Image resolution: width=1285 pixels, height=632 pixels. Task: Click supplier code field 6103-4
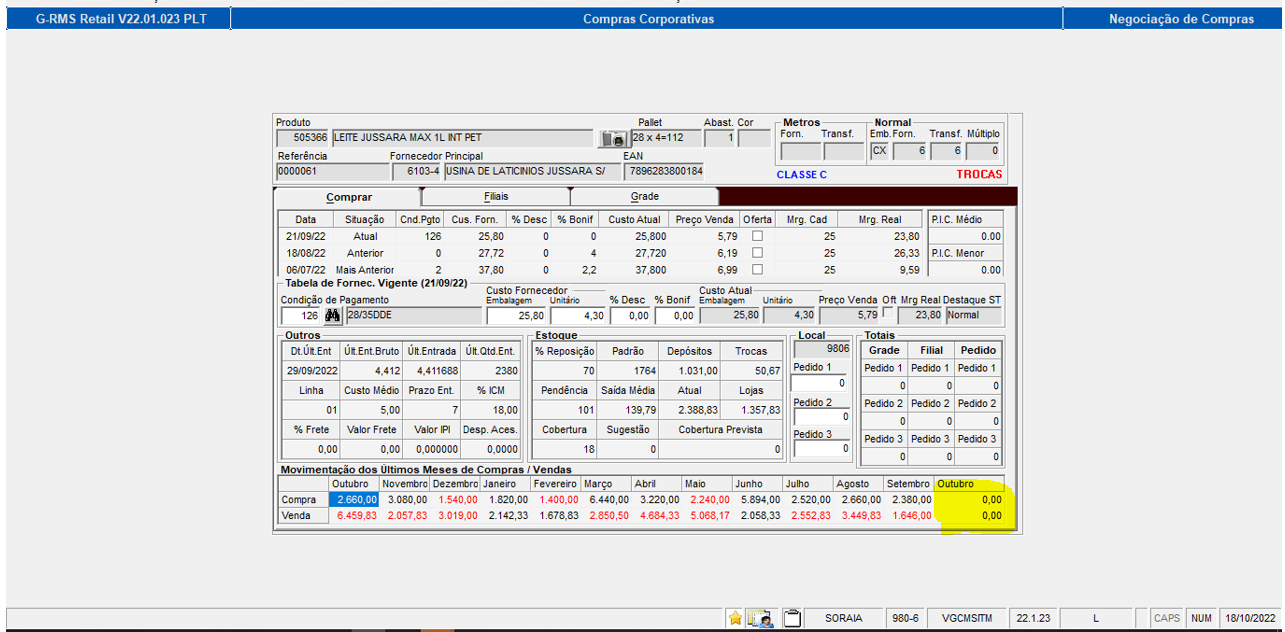click(x=416, y=171)
